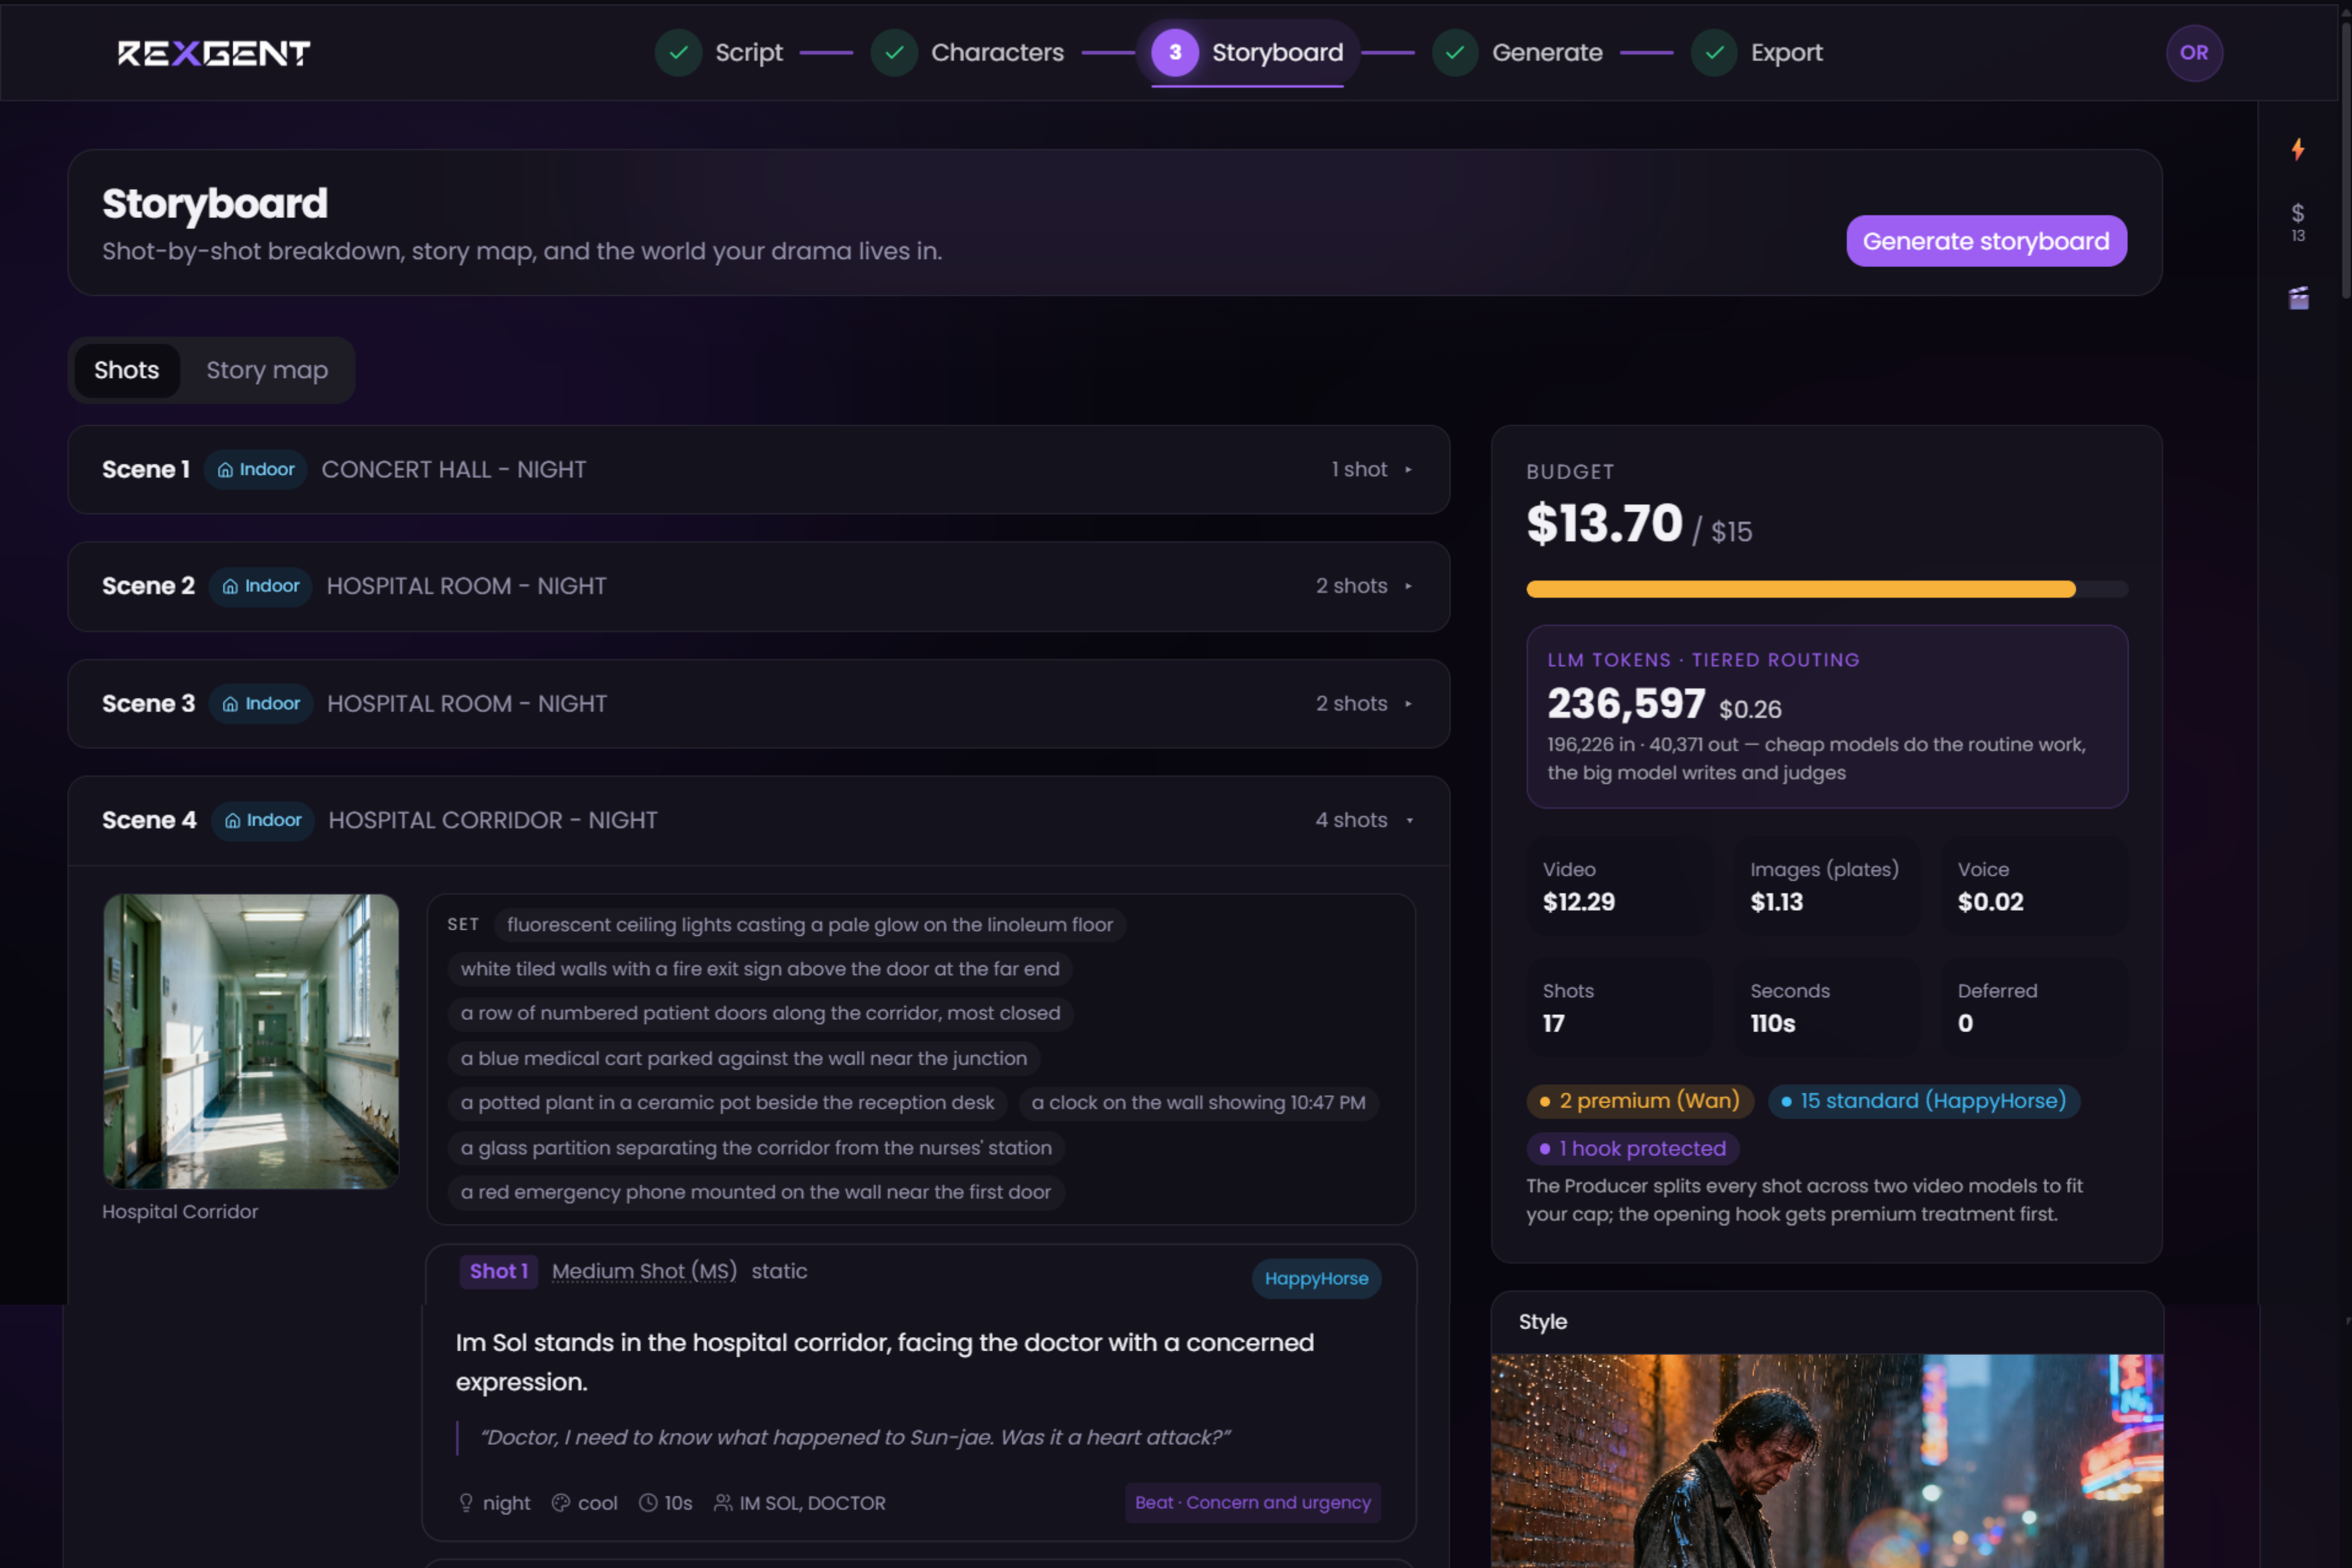Collapse Scene 4 using its 4 shots arrow
This screenshot has height=1568, width=2352.
(1410, 821)
